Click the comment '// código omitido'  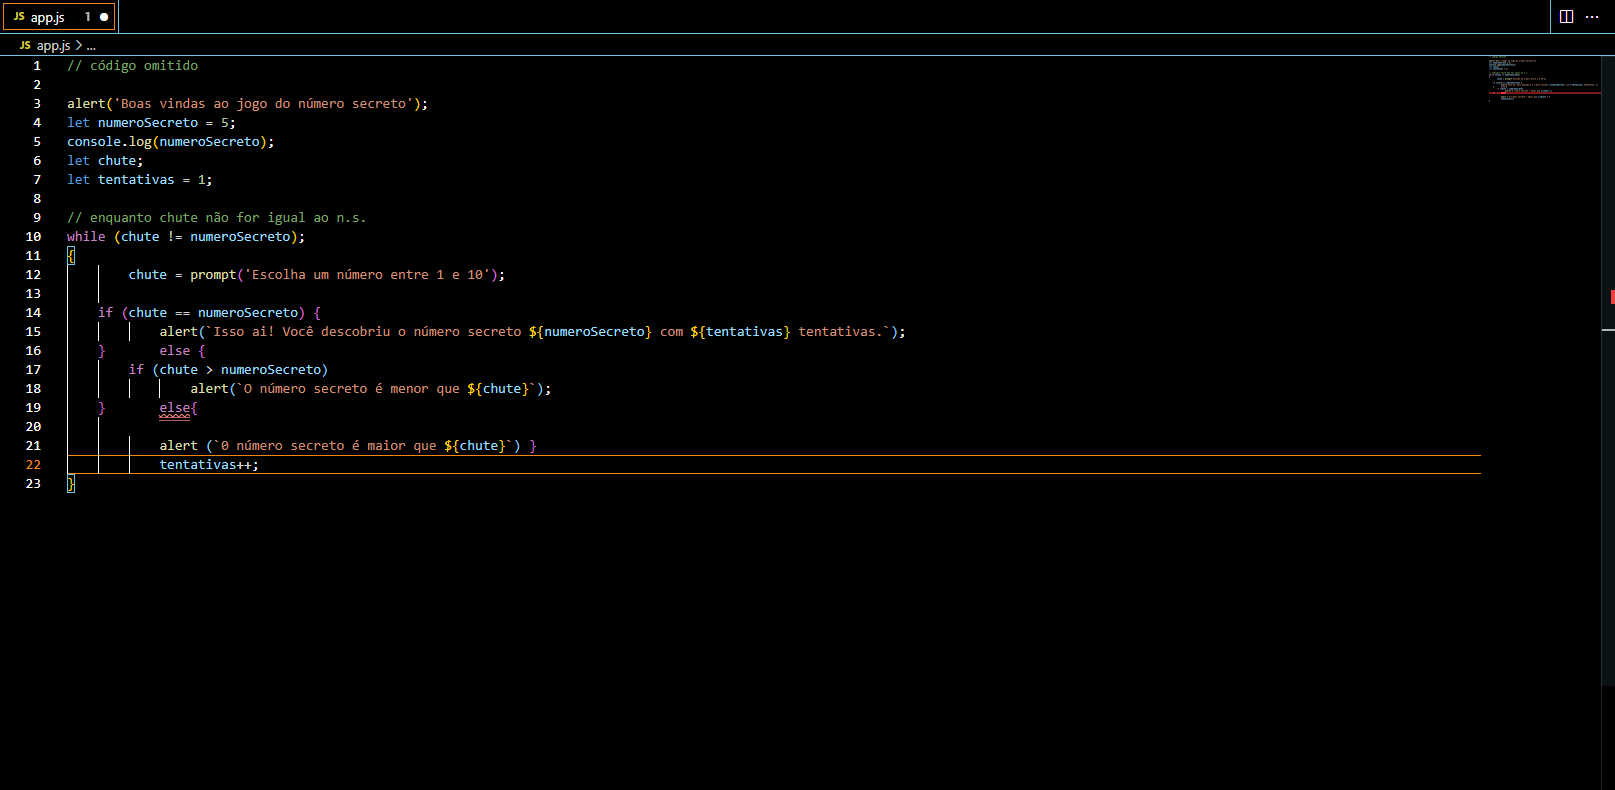(x=132, y=66)
